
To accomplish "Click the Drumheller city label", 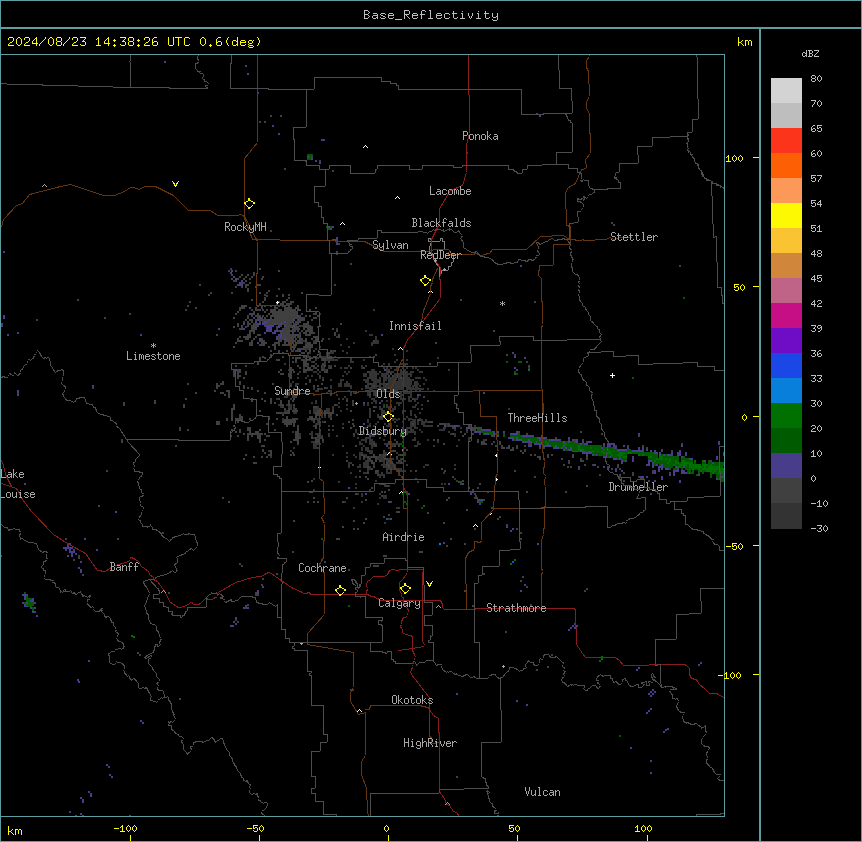I will click(x=638, y=487).
